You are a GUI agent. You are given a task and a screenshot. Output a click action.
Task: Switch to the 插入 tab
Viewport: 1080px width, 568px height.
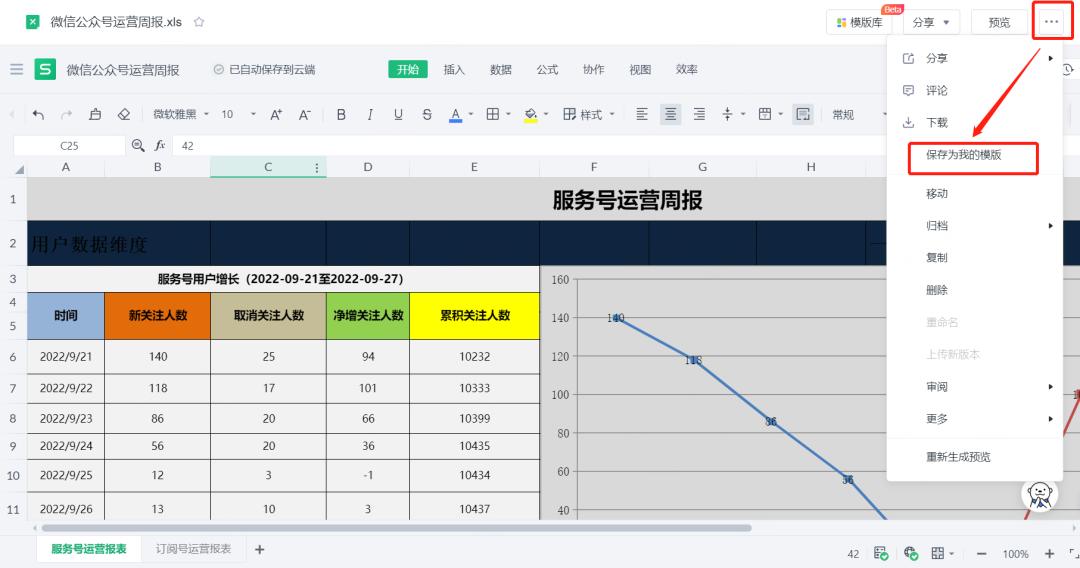454,69
